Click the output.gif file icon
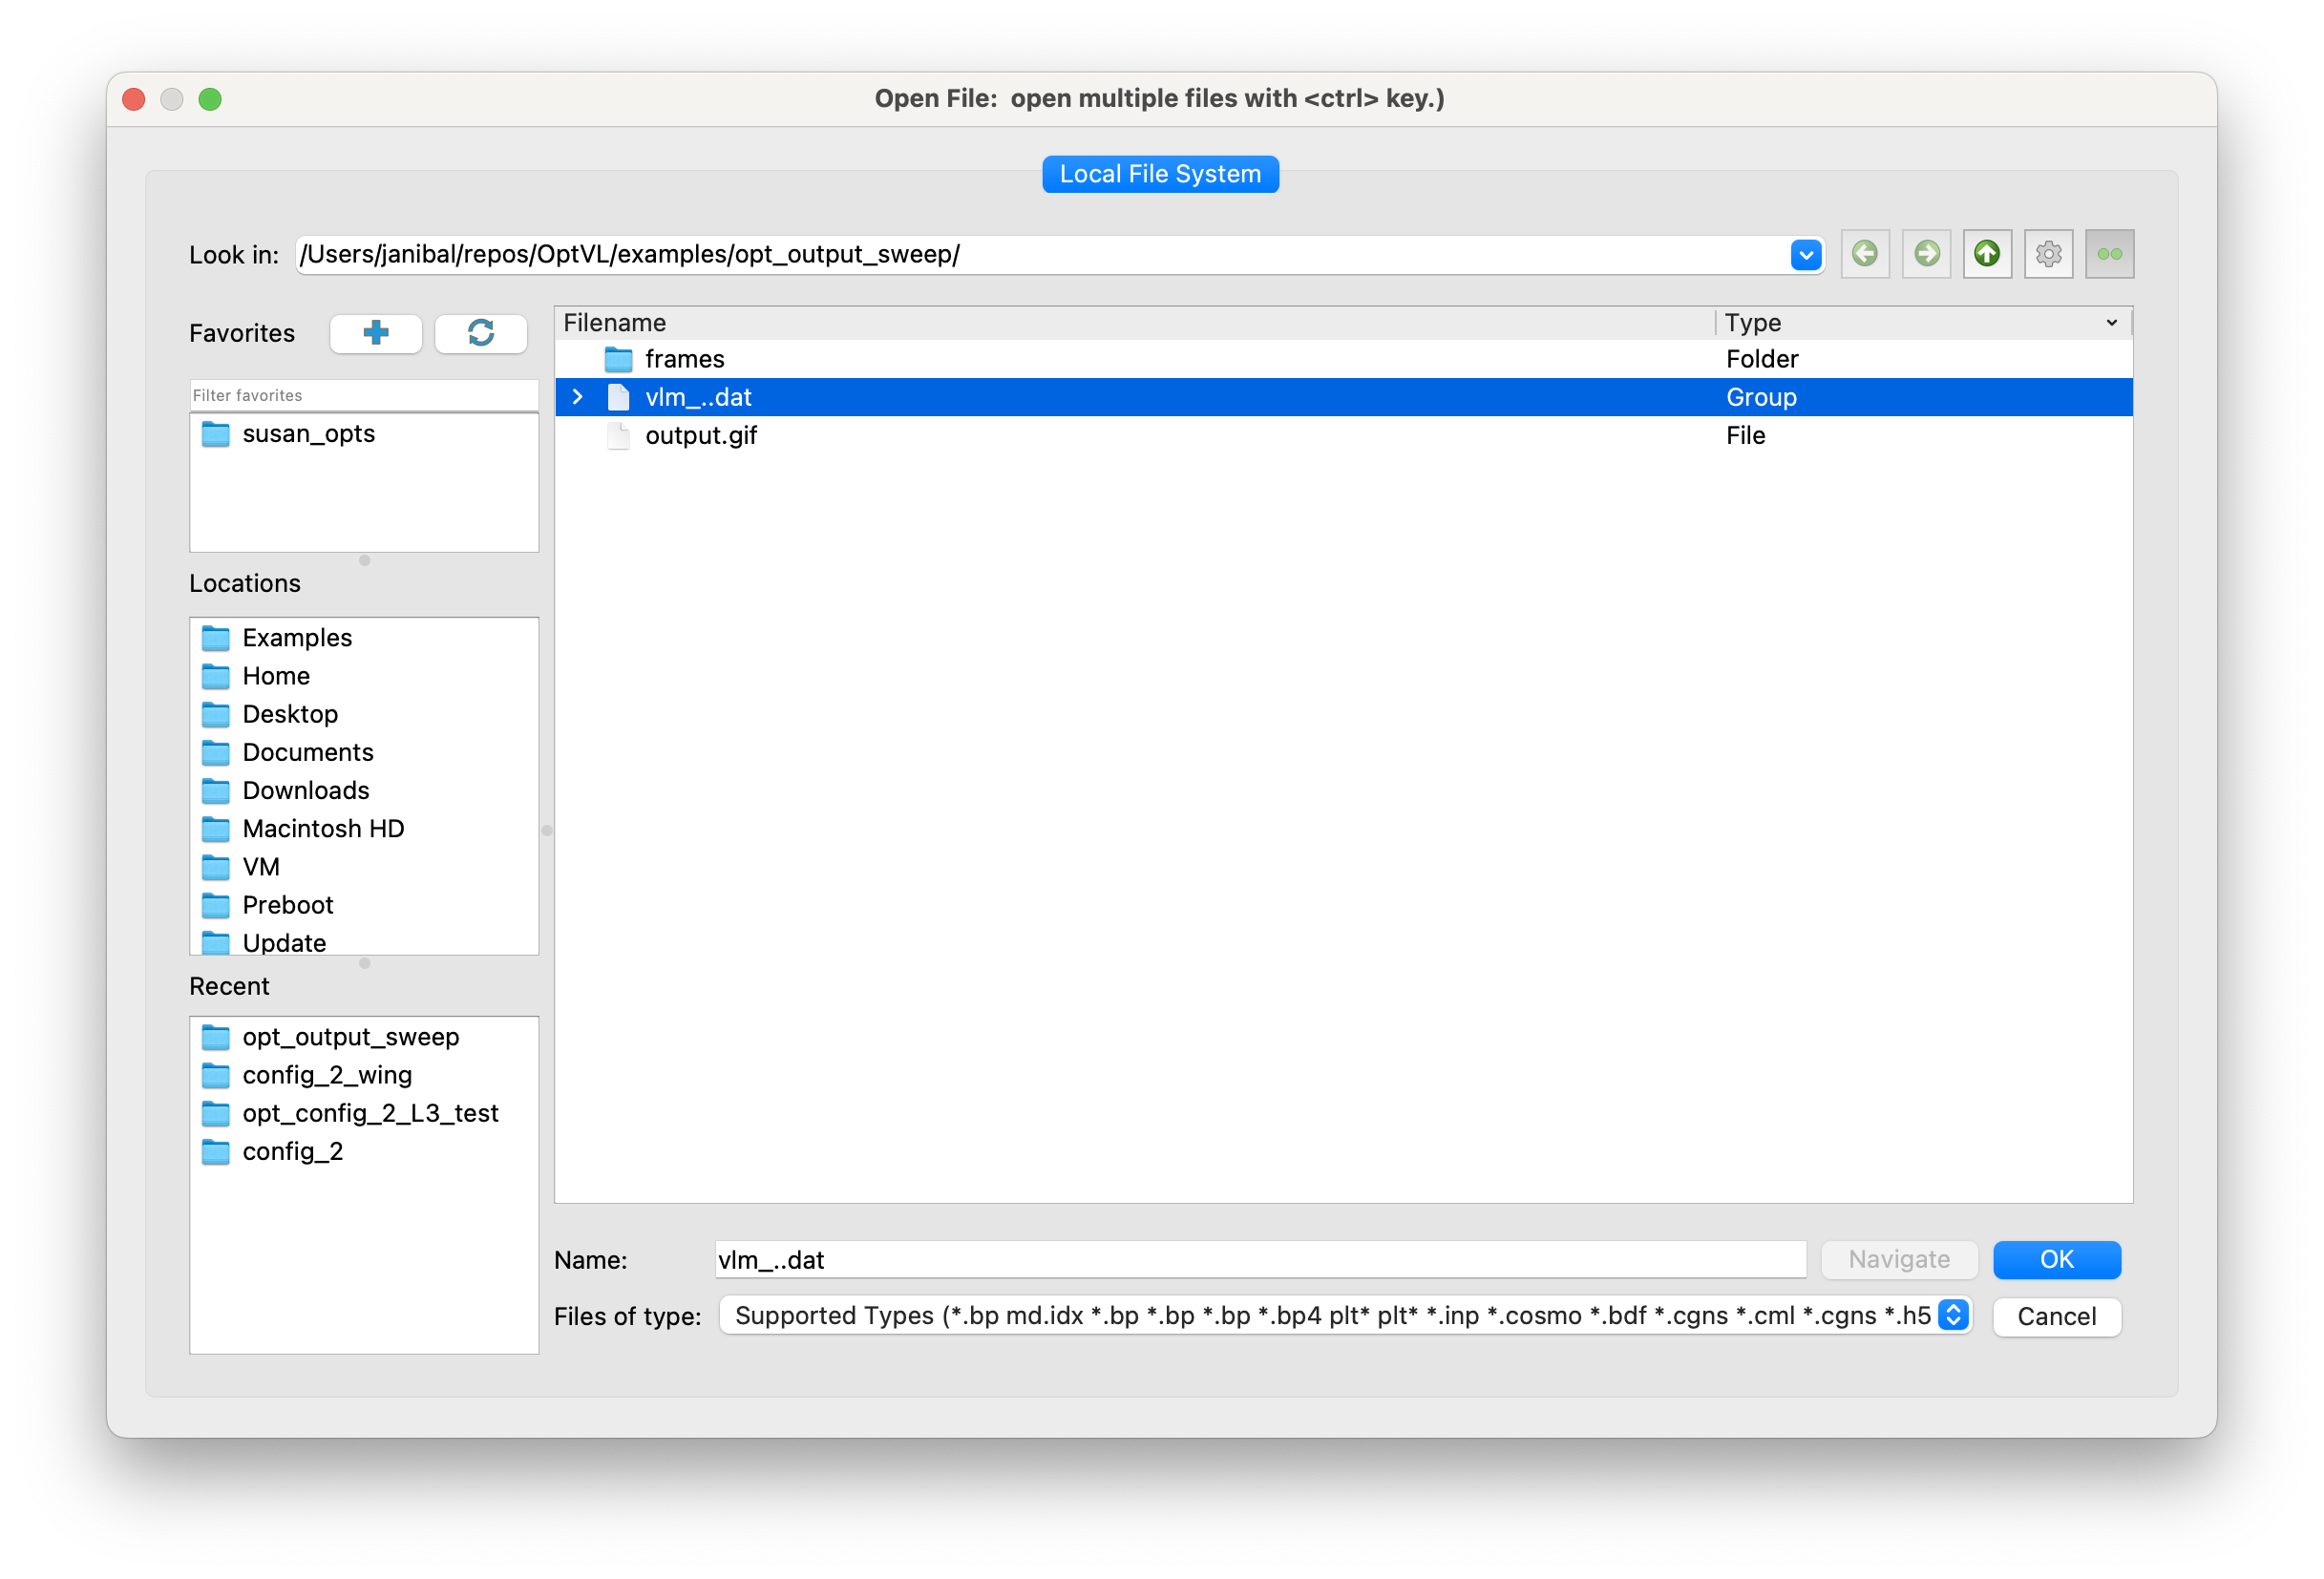Image resolution: width=2324 pixels, height=1579 pixels. tap(618, 435)
